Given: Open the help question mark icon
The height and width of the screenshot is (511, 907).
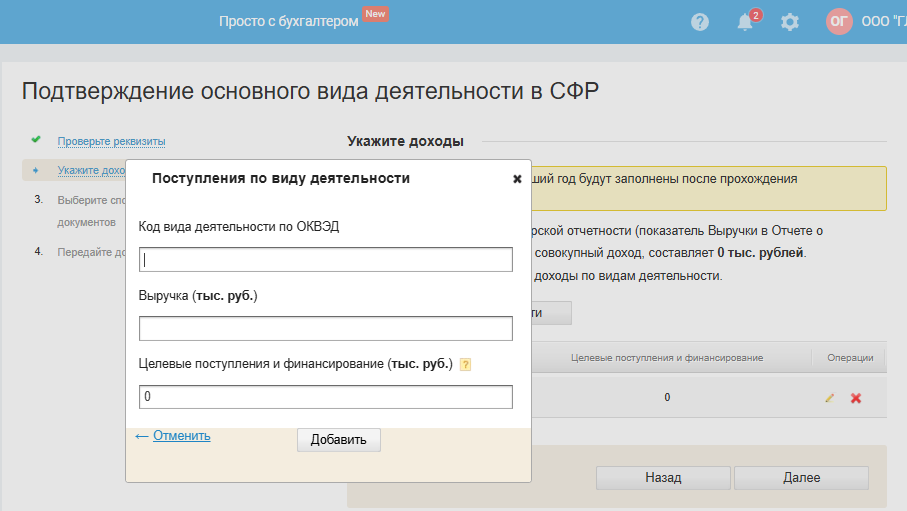Looking at the screenshot, I should (700, 22).
